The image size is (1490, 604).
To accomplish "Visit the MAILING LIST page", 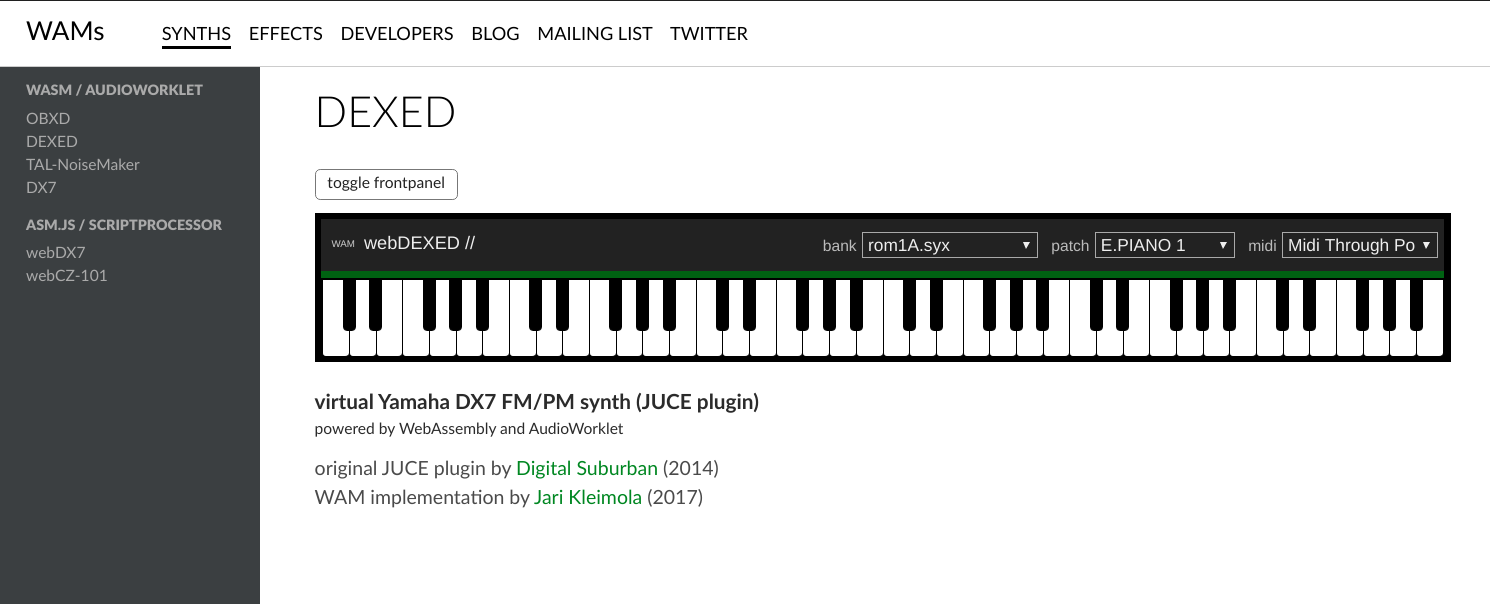I will 594,34.
